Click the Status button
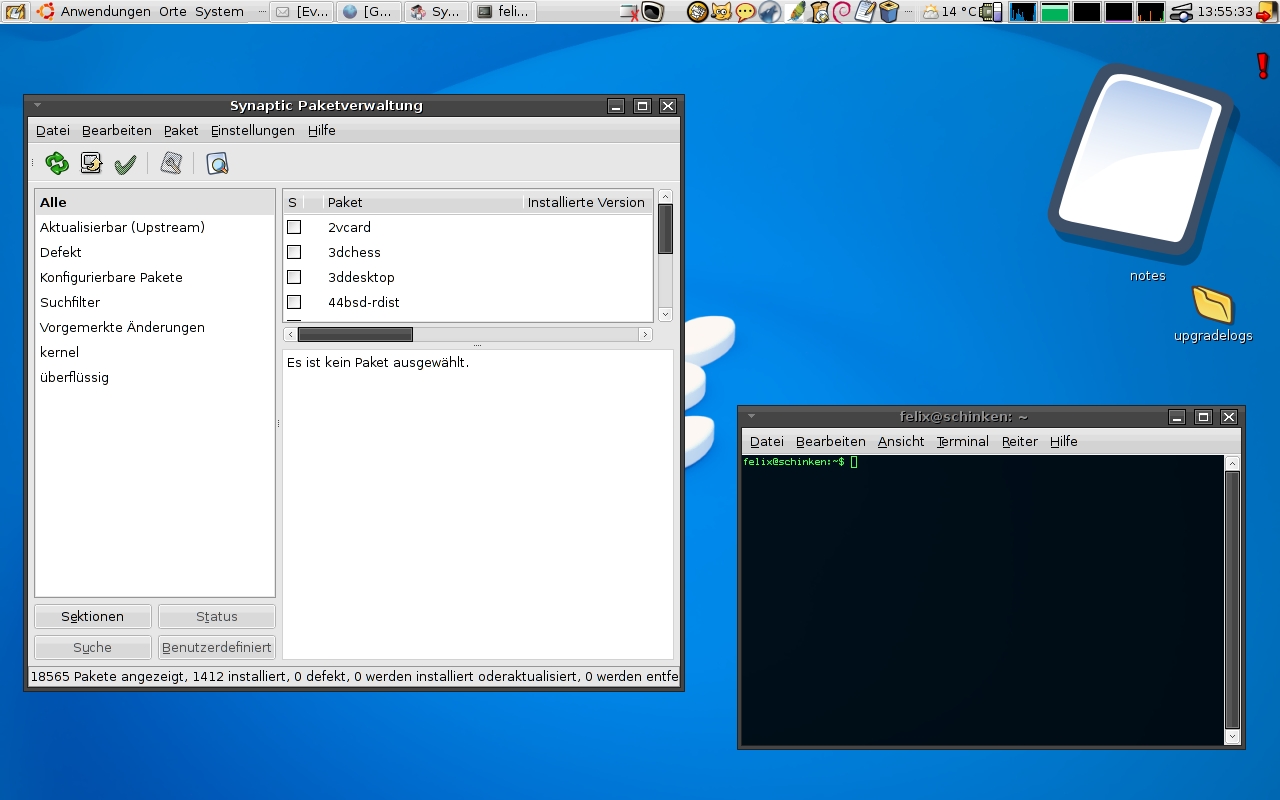1280x800 pixels. pos(217,617)
